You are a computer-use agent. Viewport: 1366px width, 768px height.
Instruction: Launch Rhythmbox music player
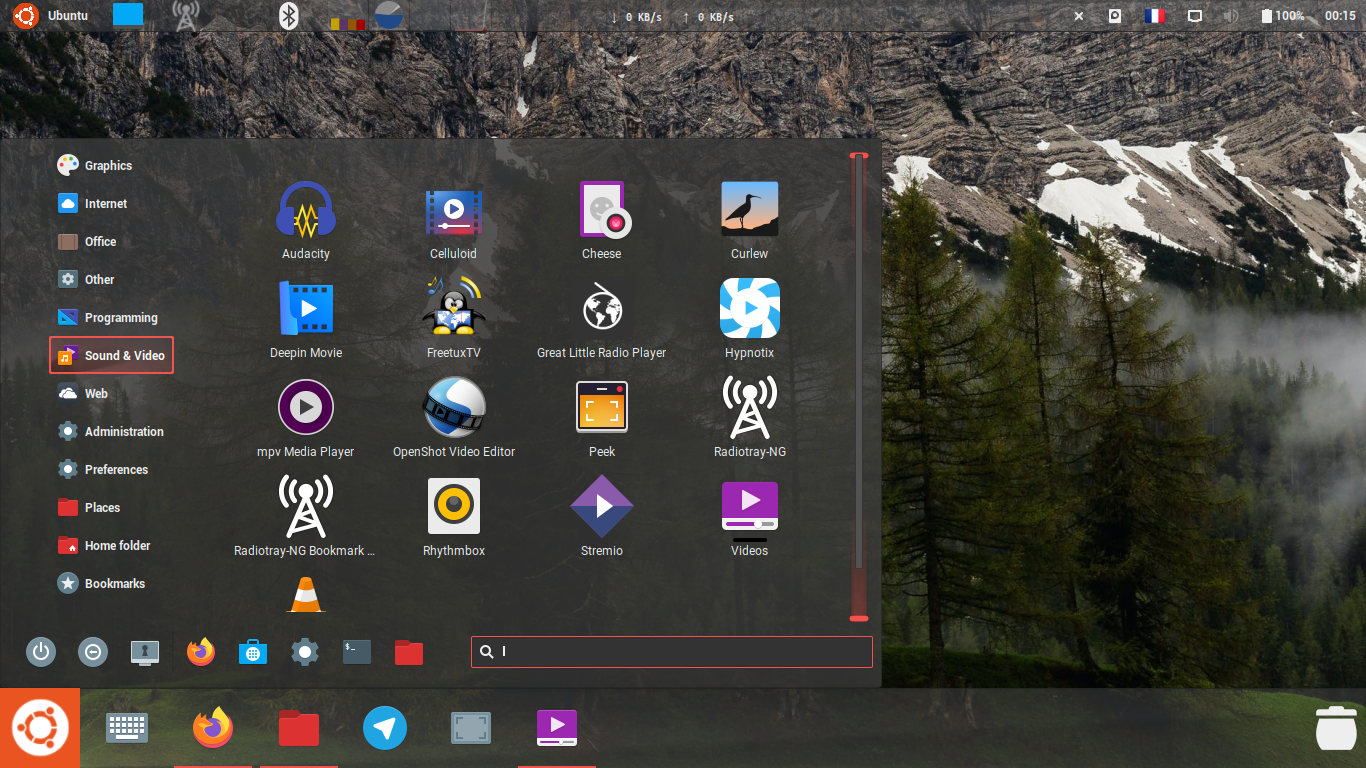point(454,518)
